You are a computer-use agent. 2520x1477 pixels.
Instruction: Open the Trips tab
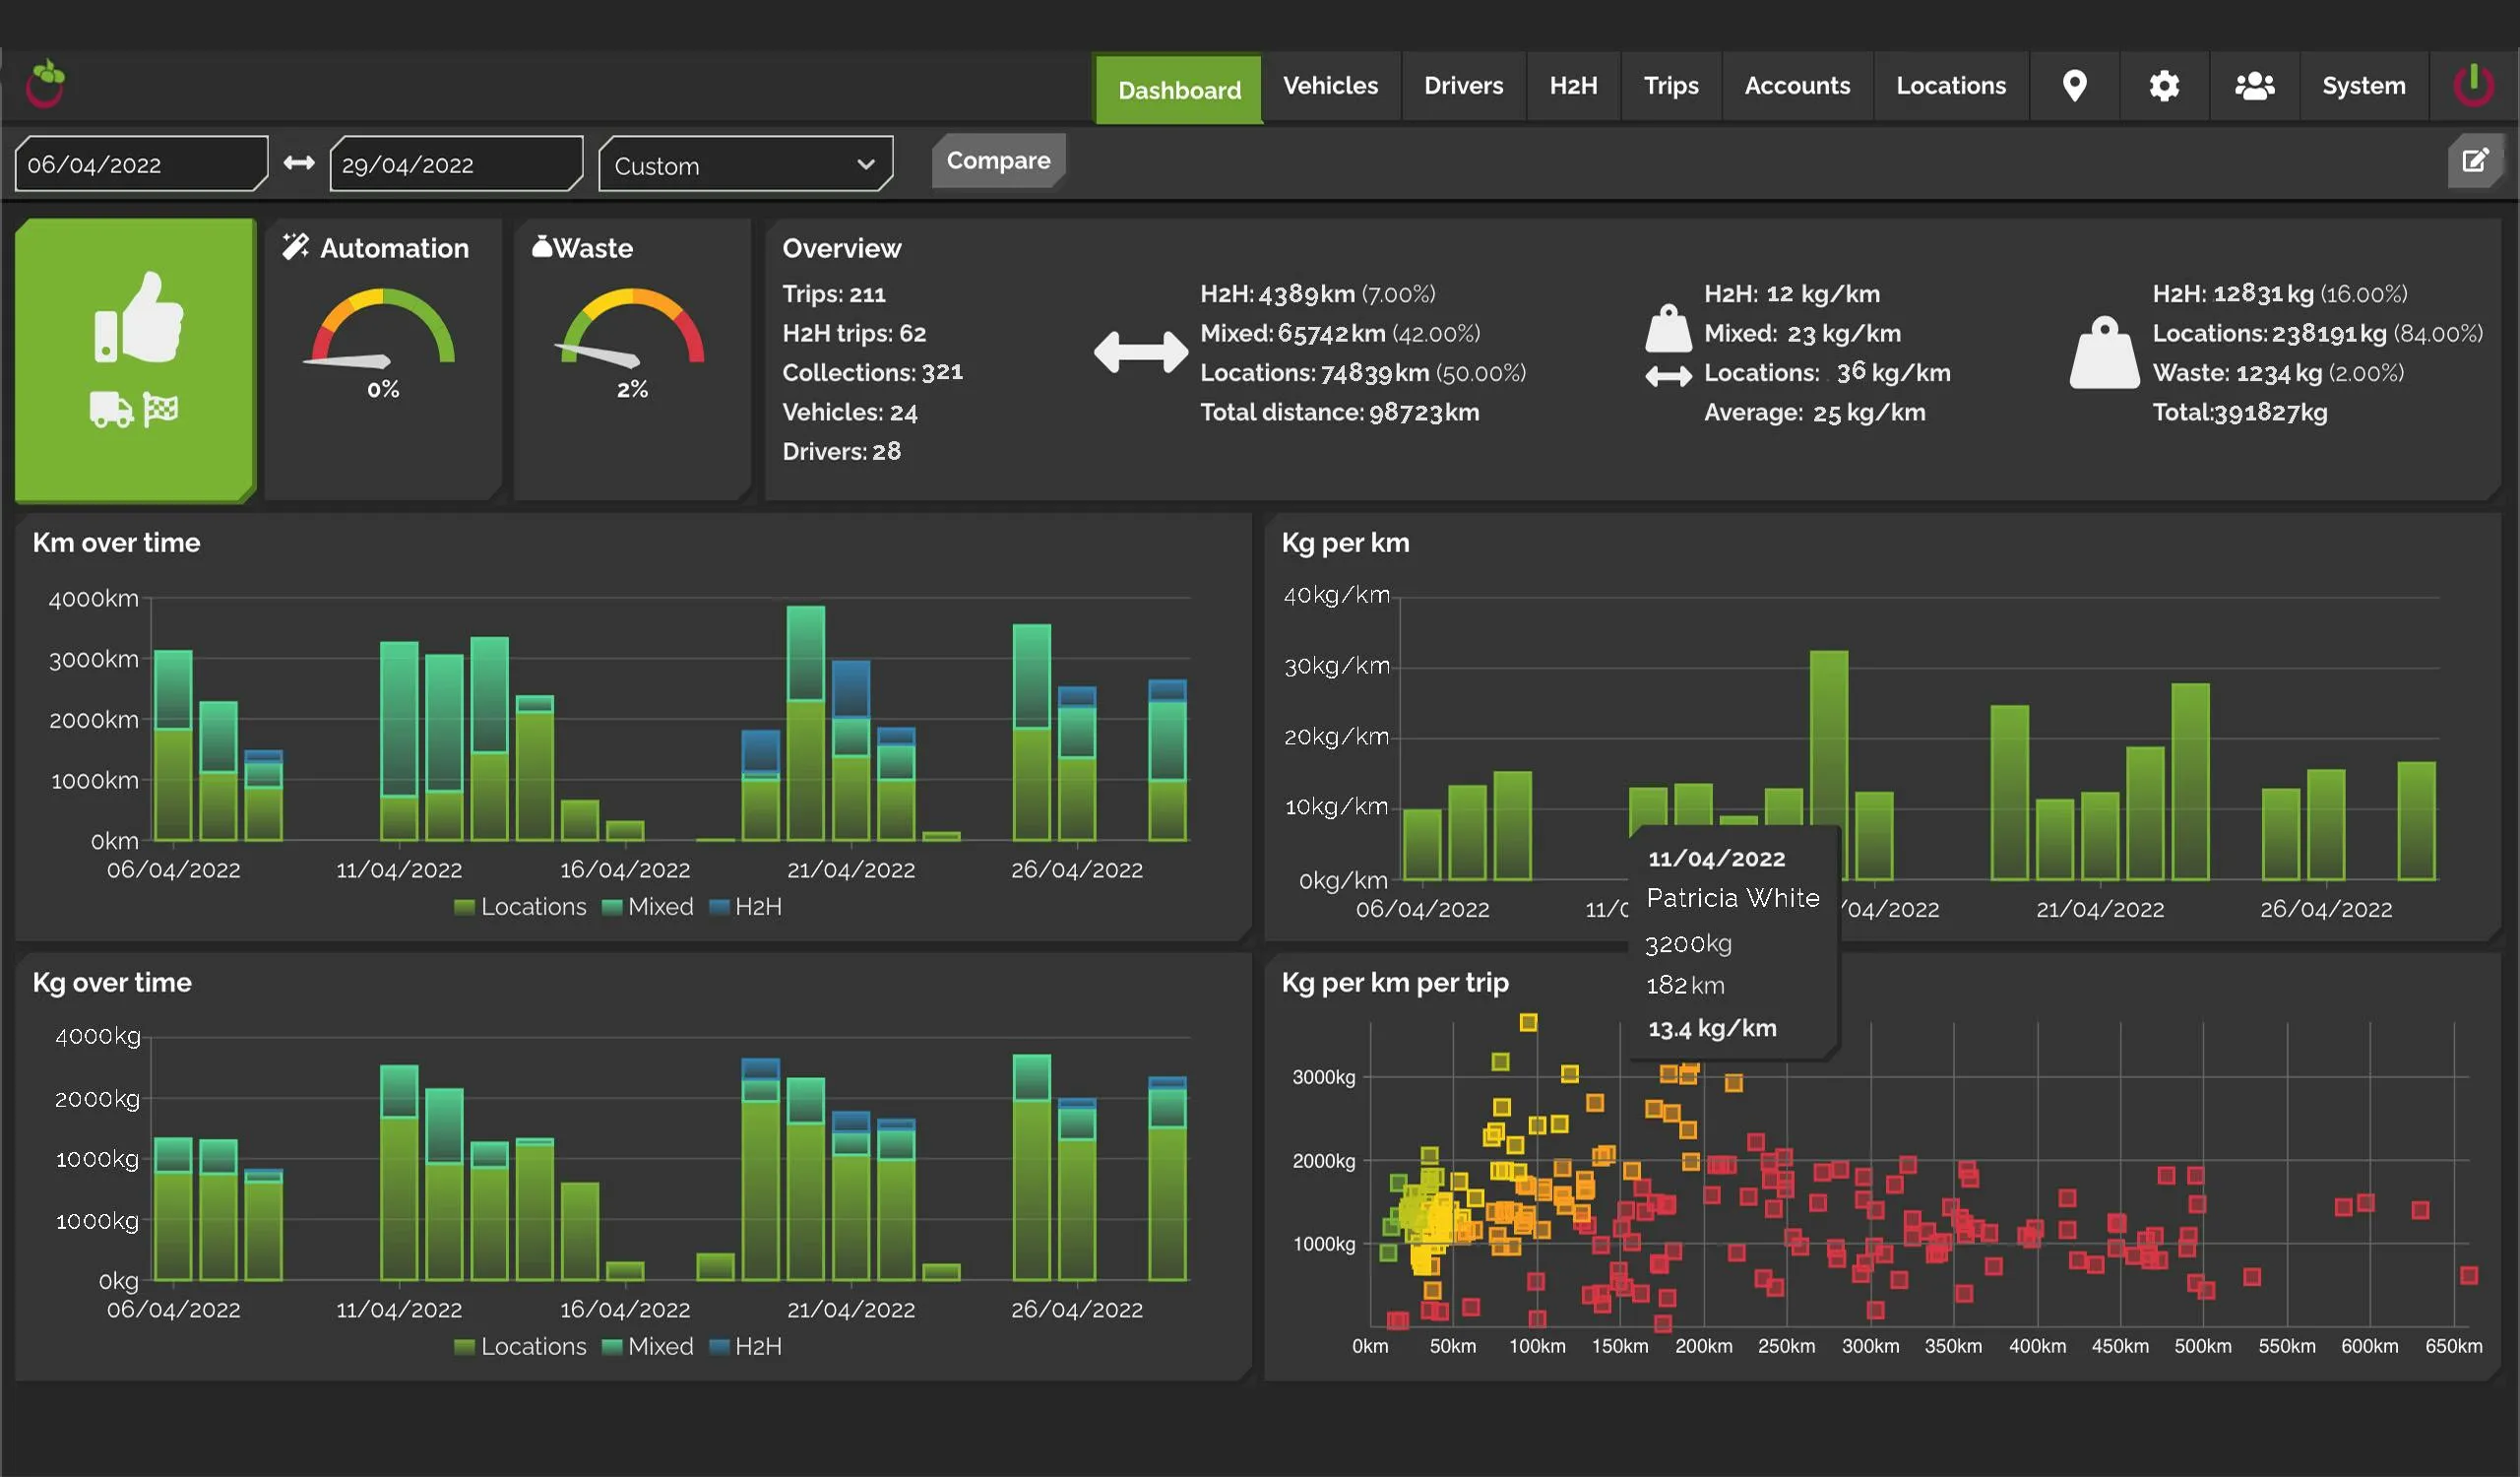(x=1671, y=86)
